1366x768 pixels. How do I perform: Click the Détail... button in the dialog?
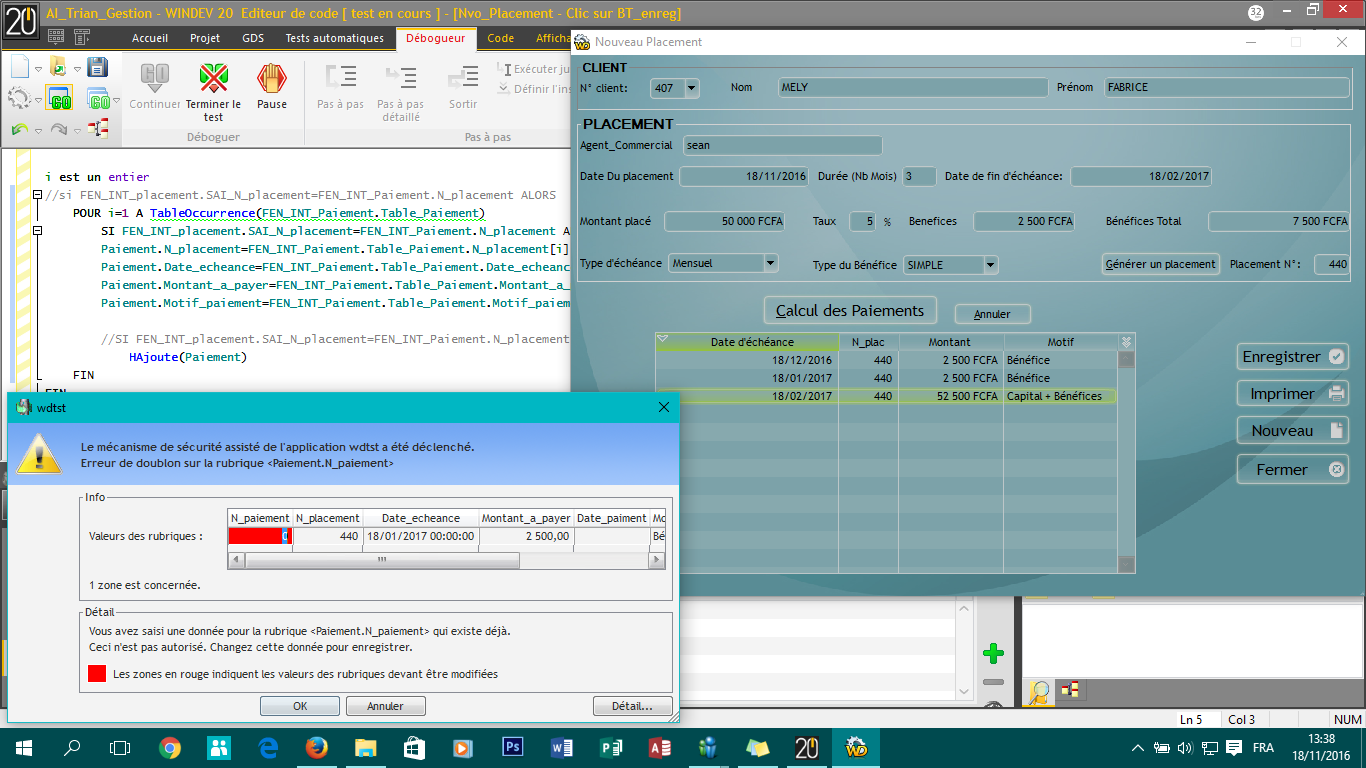tap(632, 706)
